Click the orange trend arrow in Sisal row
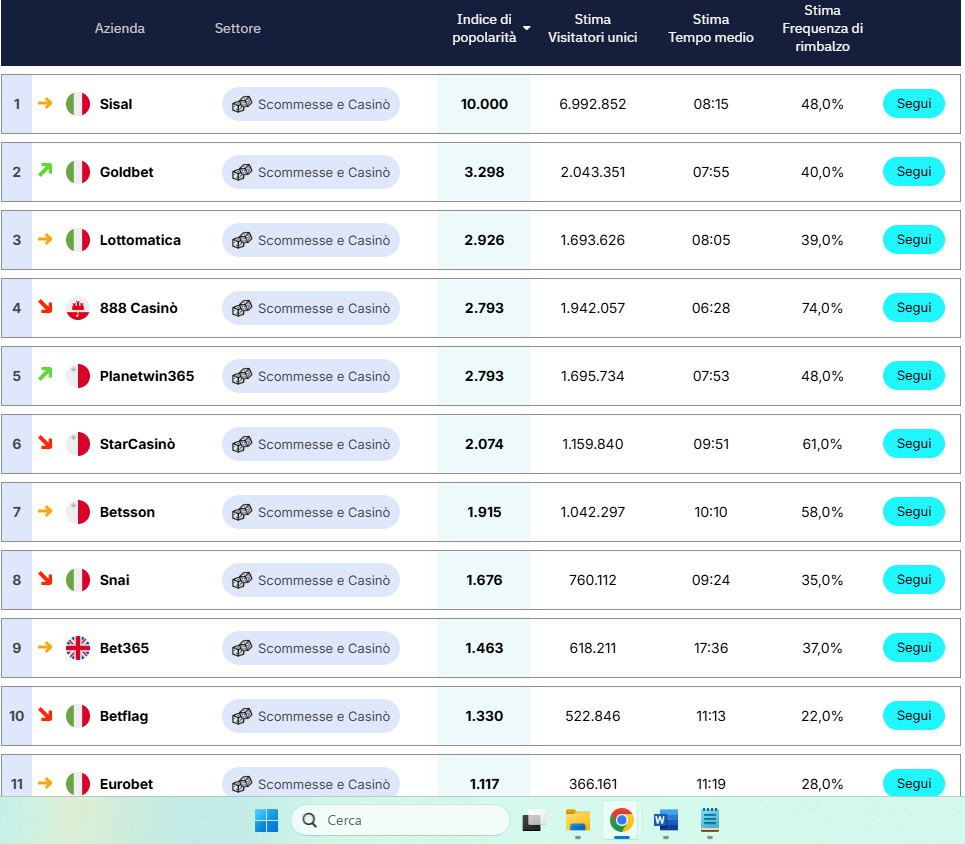 pyautogui.click(x=45, y=103)
